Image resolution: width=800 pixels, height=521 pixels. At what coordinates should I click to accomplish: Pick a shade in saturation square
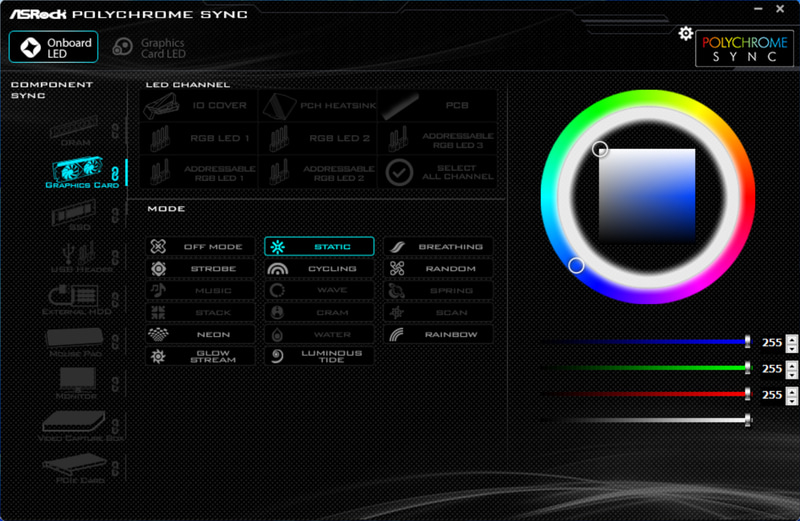coord(646,195)
